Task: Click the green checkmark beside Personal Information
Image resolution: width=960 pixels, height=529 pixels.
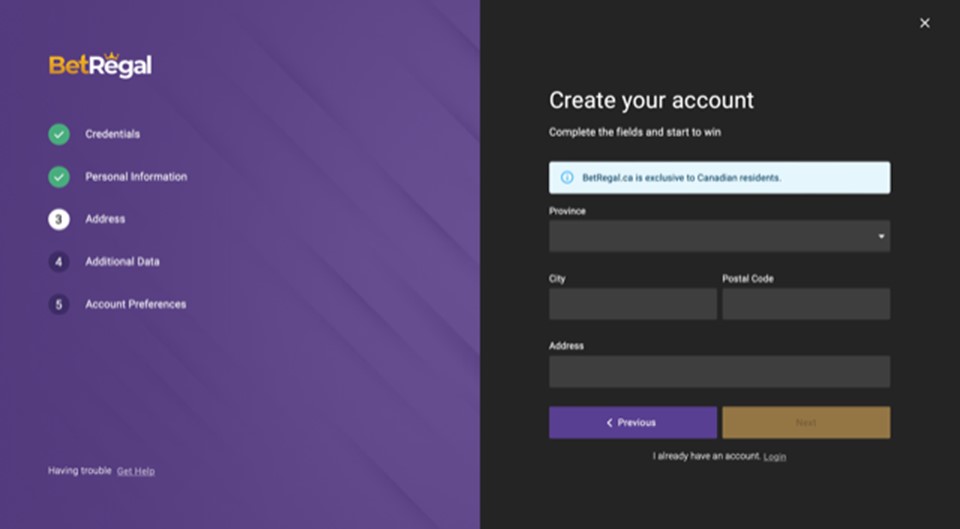Action: point(59,177)
